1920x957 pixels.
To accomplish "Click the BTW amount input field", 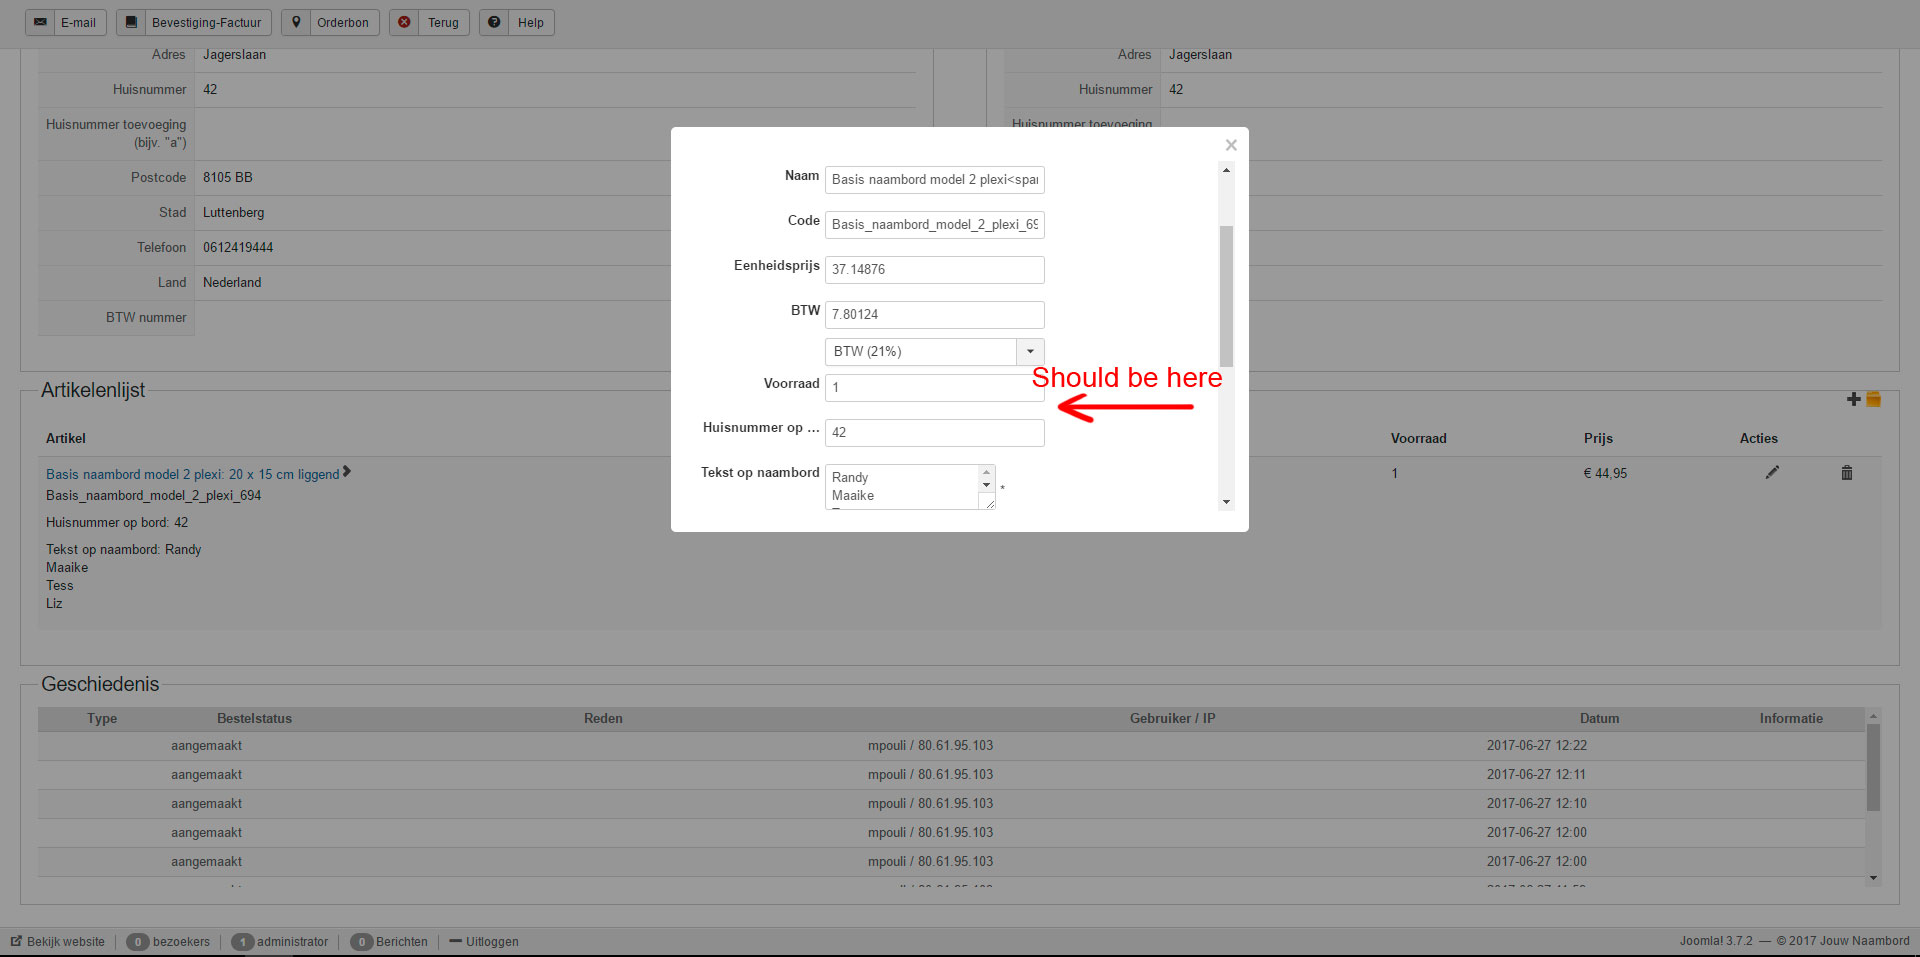I will tap(935, 315).
